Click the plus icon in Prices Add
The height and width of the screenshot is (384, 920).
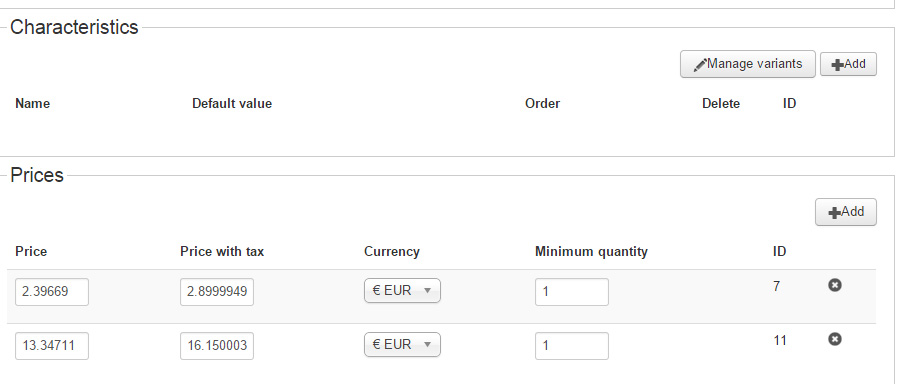(834, 213)
